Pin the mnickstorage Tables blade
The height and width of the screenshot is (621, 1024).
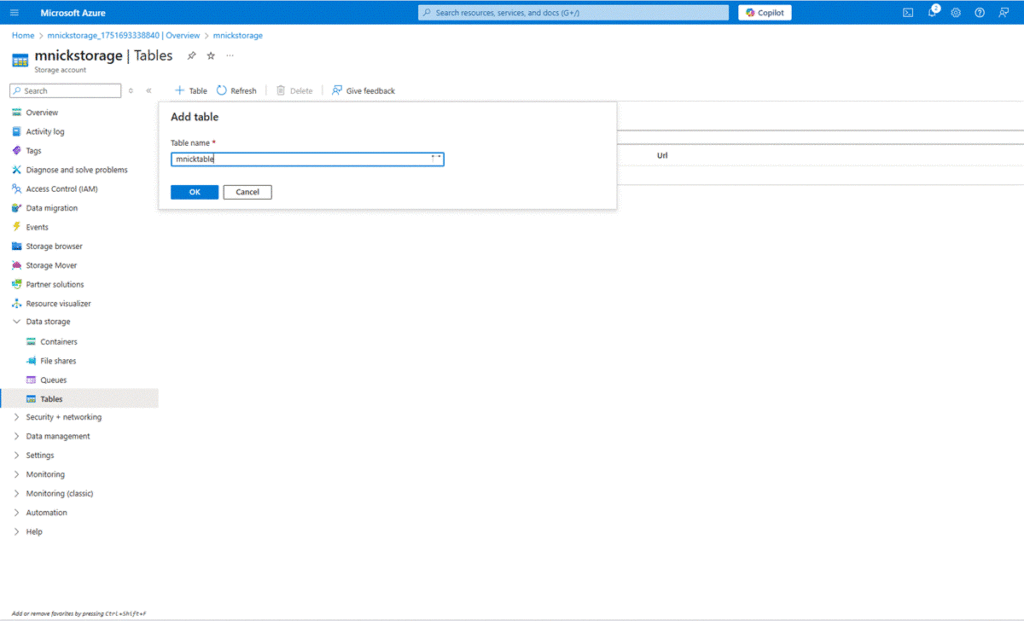coord(192,56)
